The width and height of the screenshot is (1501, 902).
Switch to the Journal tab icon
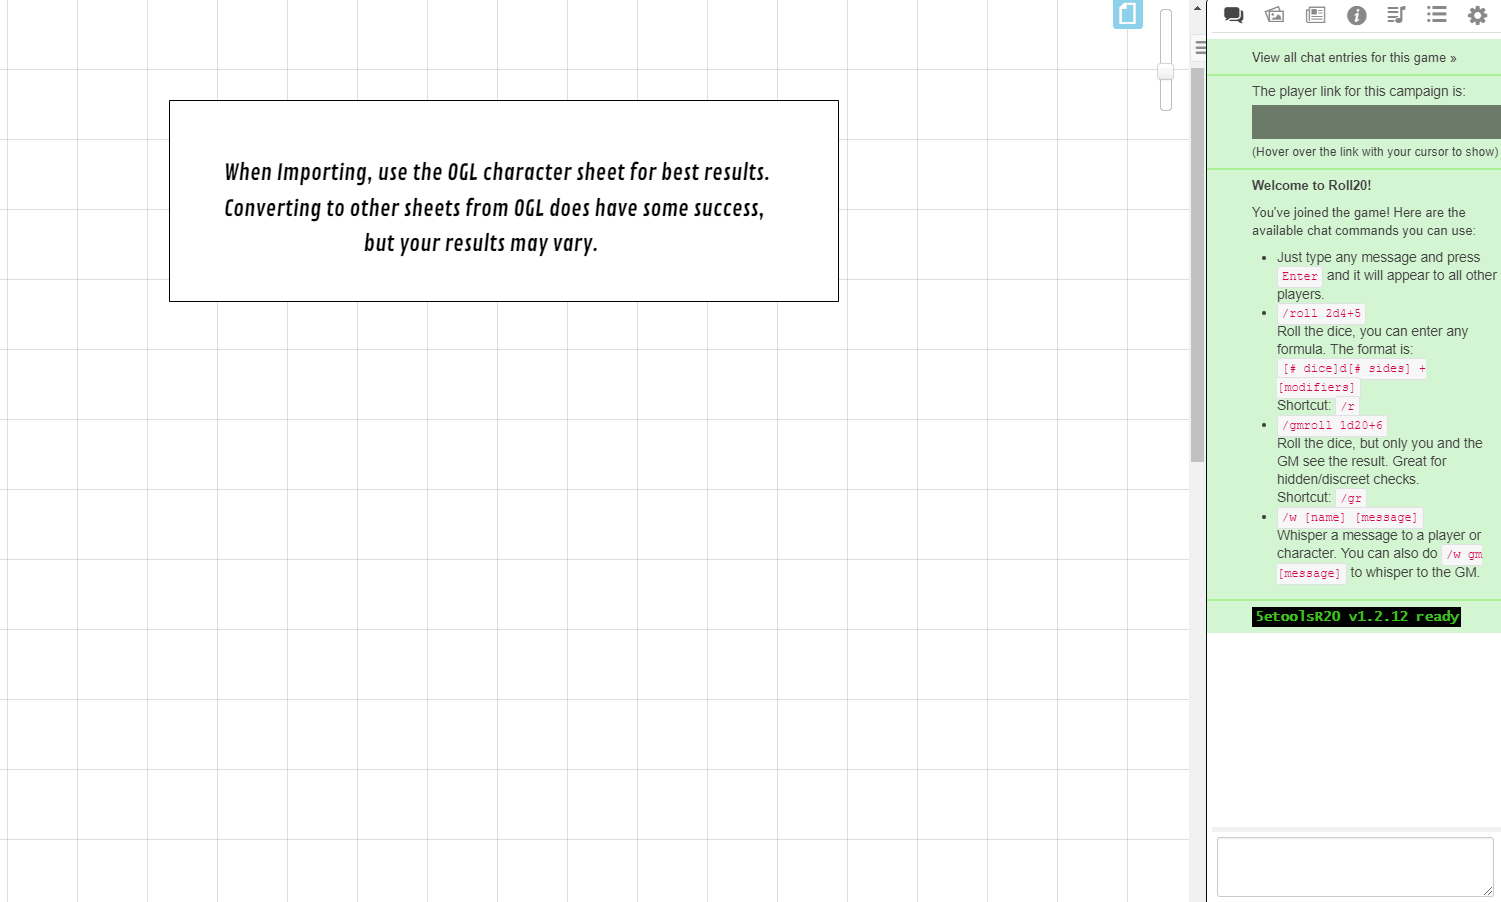(1315, 15)
